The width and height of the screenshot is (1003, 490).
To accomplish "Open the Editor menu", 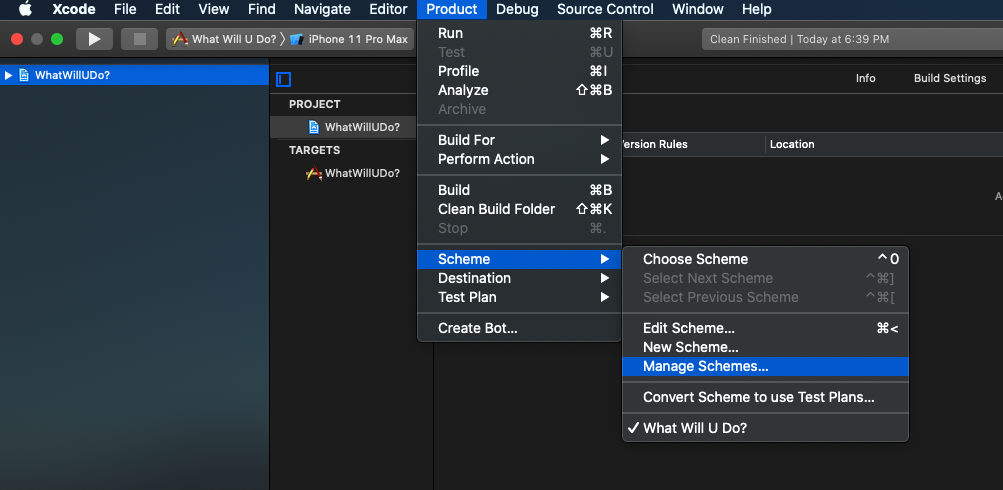I will click(388, 9).
